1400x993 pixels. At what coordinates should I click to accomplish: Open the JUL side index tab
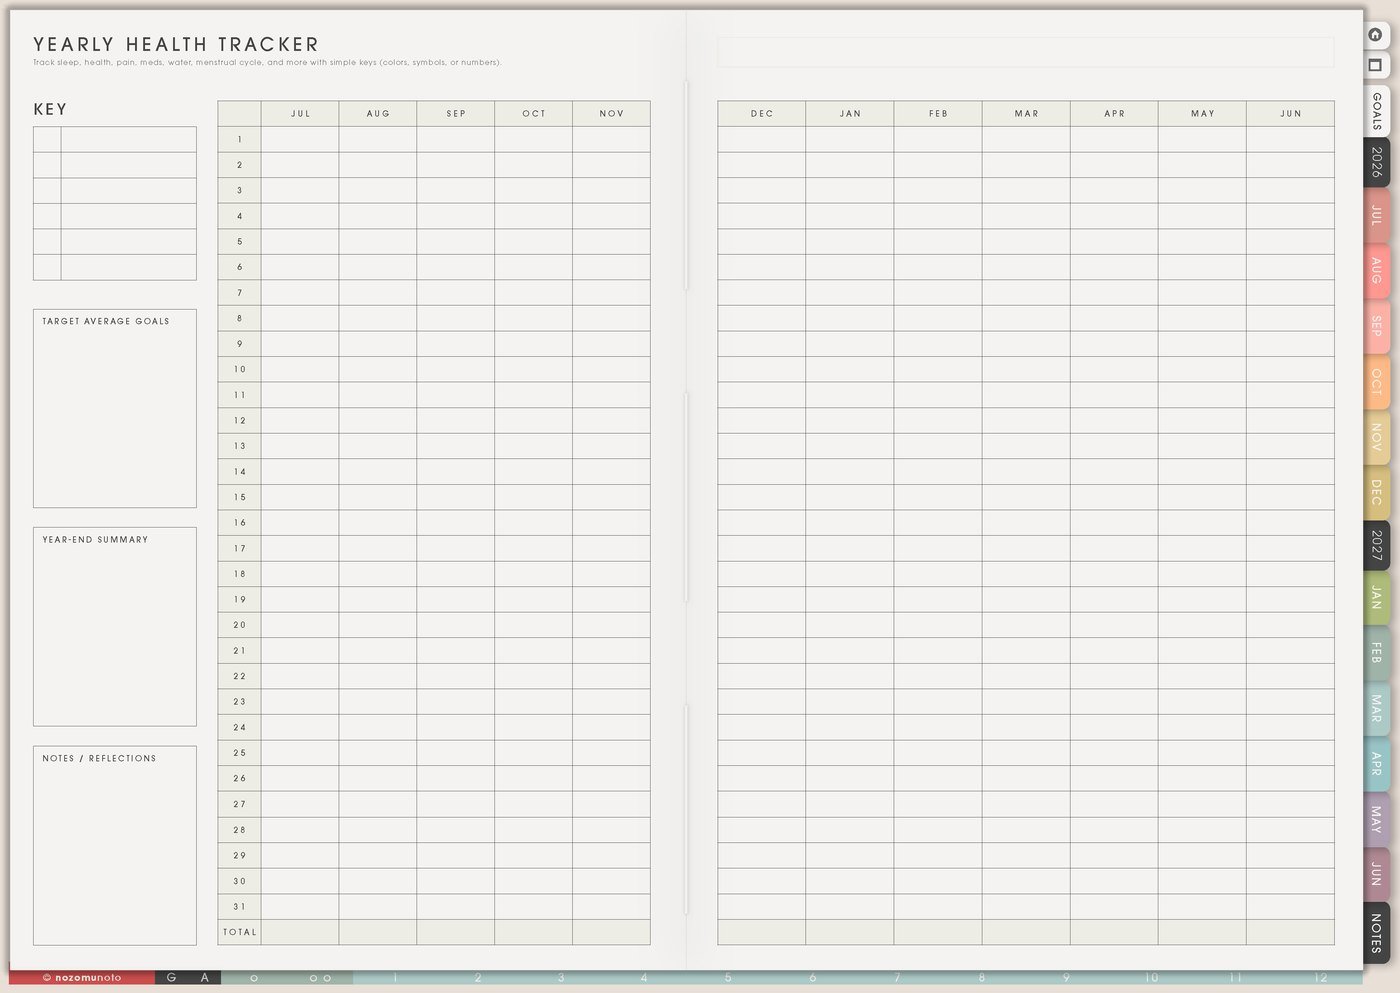(1376, 215)
